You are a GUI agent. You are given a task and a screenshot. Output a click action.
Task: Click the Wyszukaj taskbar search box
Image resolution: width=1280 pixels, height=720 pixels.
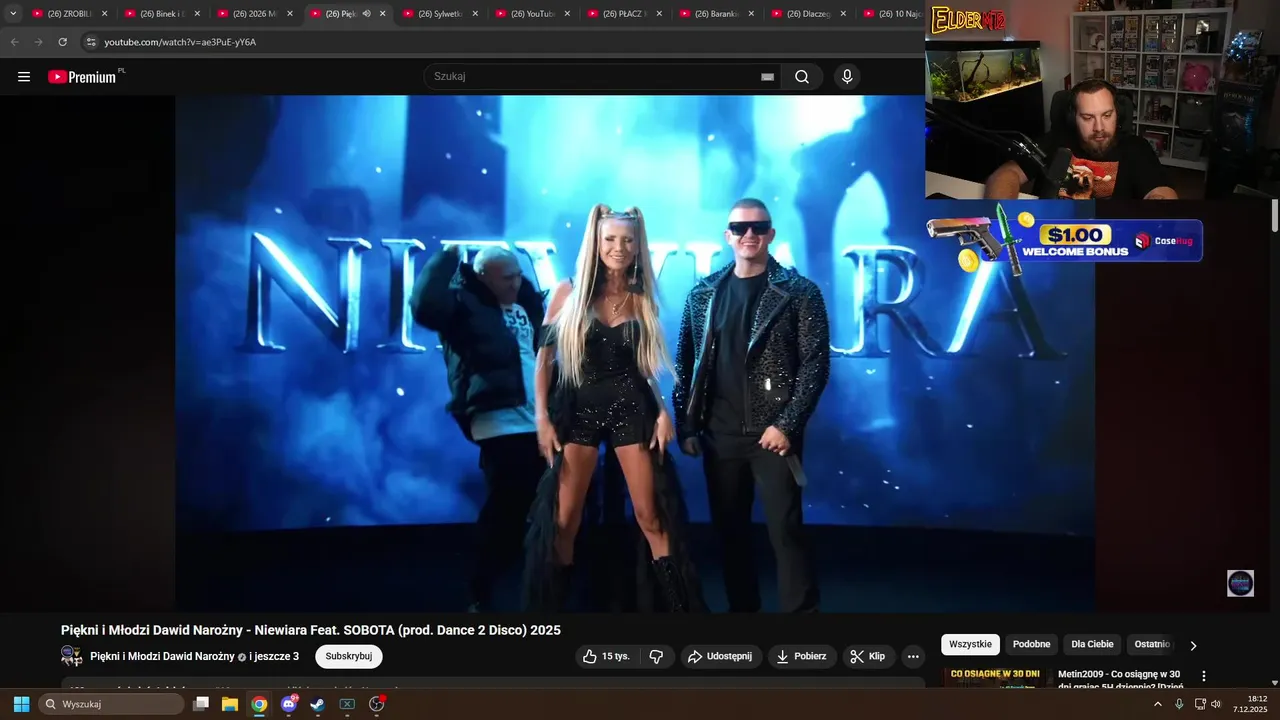point(112,704)
